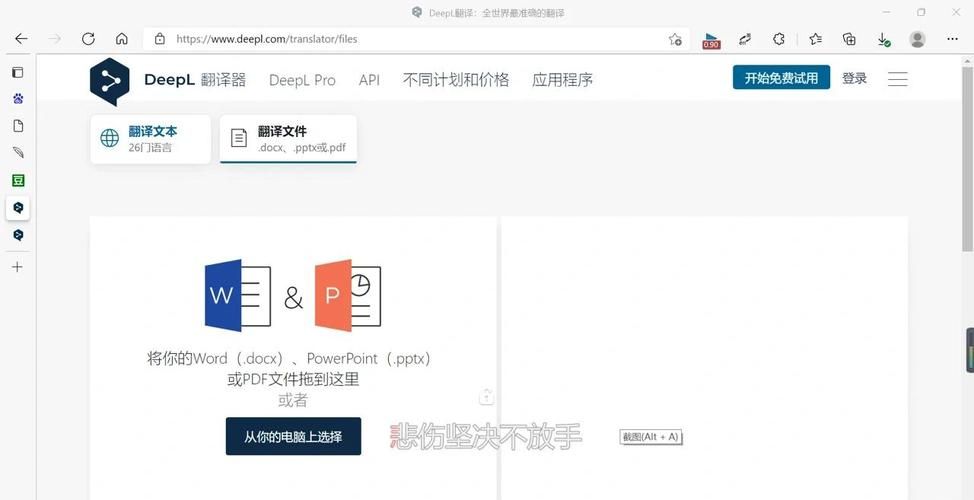Image resolution: width=974 pixels, height=500 pixels.
Task: Open the downloads icon
Action: [883, 40]
